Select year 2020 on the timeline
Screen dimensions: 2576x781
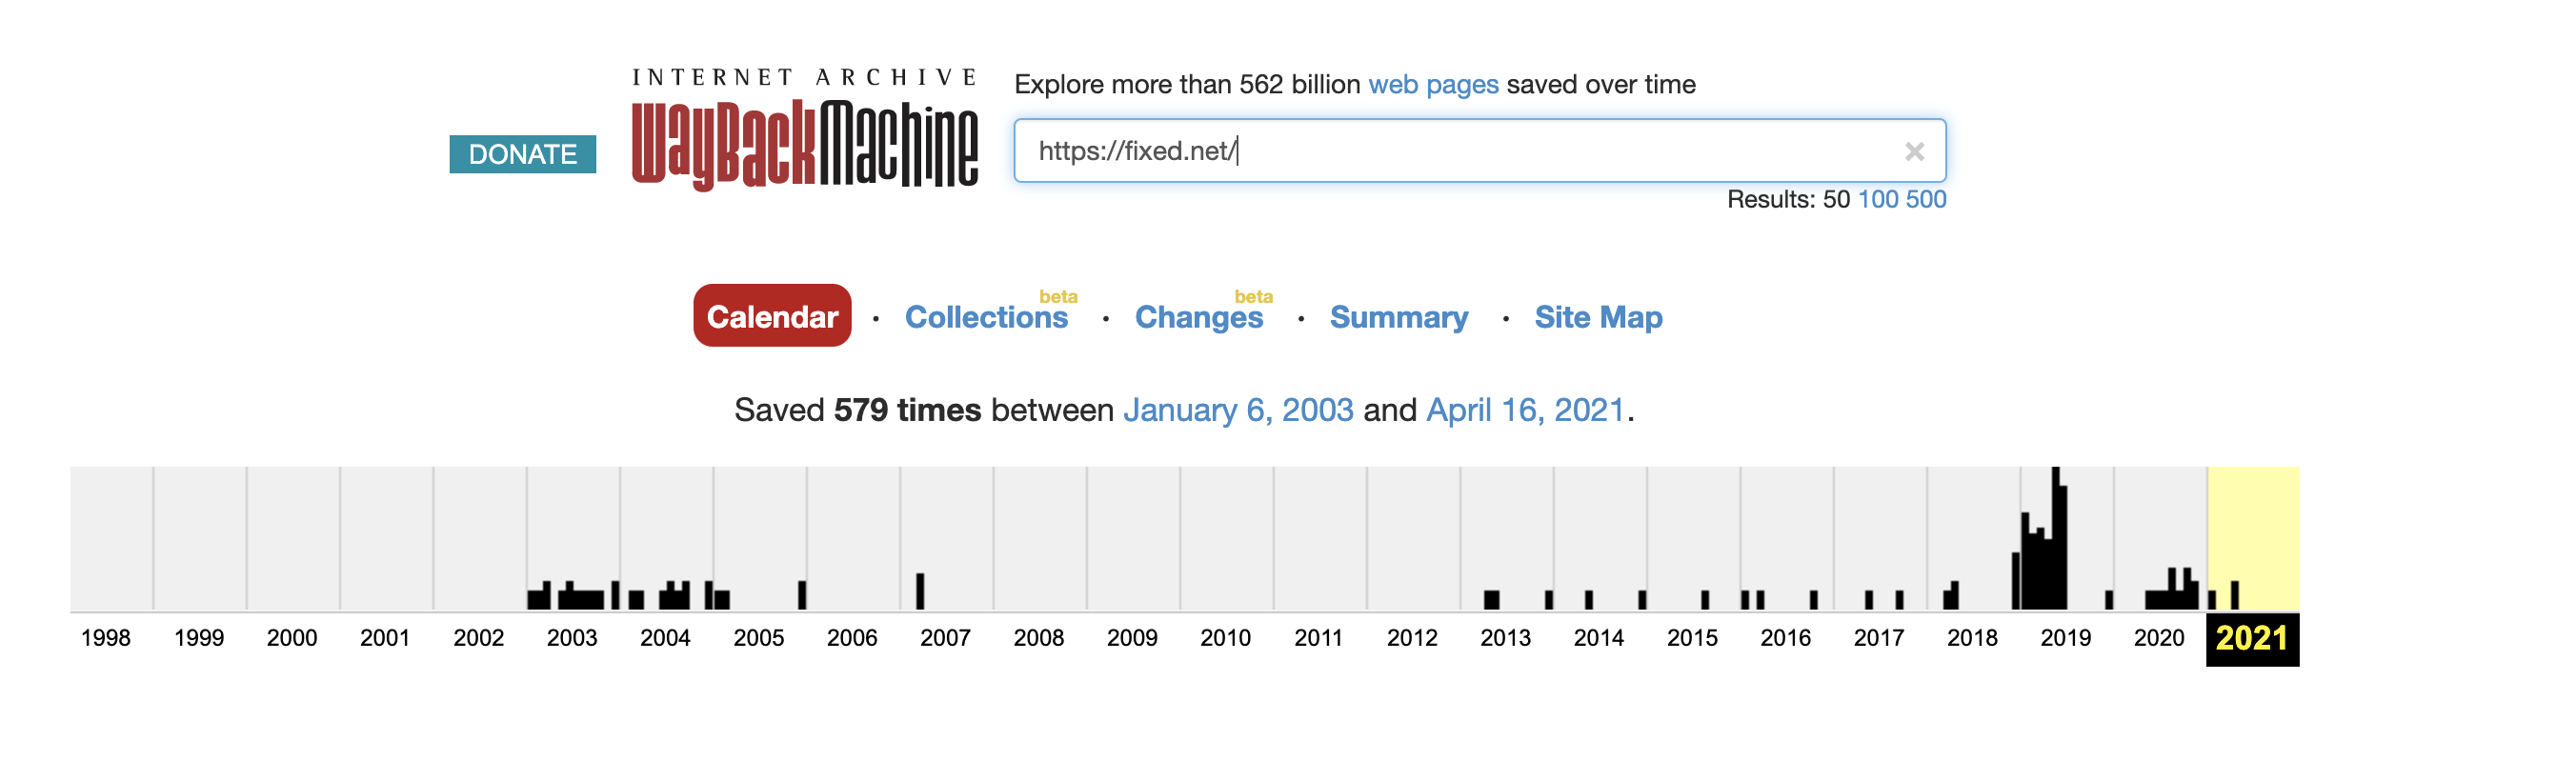(2158, 637)
